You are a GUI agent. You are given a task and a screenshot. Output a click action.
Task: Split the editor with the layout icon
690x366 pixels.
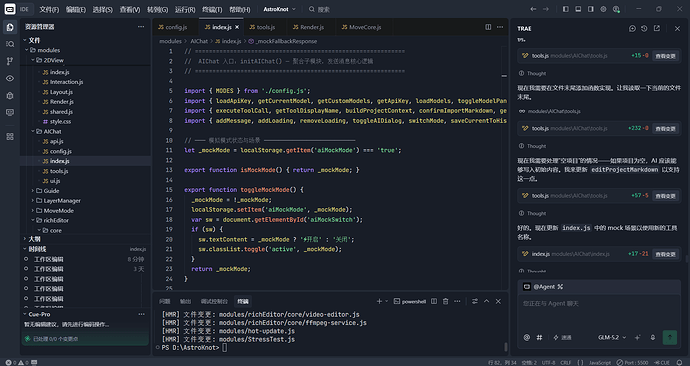[x=488, y=27]
